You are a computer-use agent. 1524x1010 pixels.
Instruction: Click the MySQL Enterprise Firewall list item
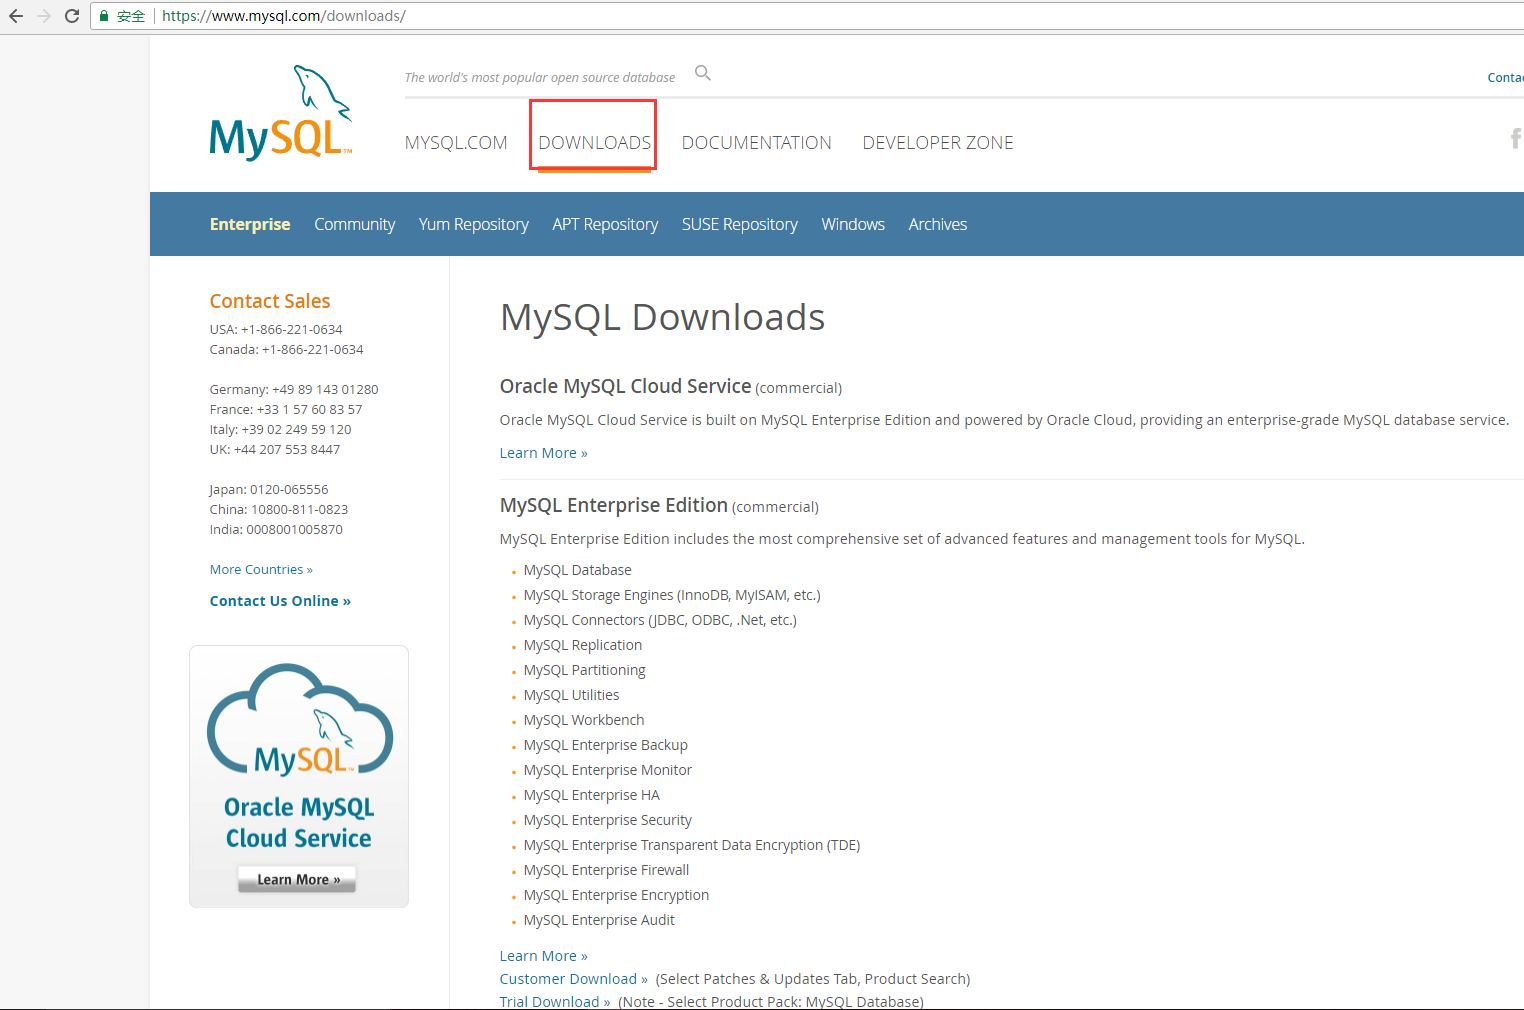click(x=607, y=870)
